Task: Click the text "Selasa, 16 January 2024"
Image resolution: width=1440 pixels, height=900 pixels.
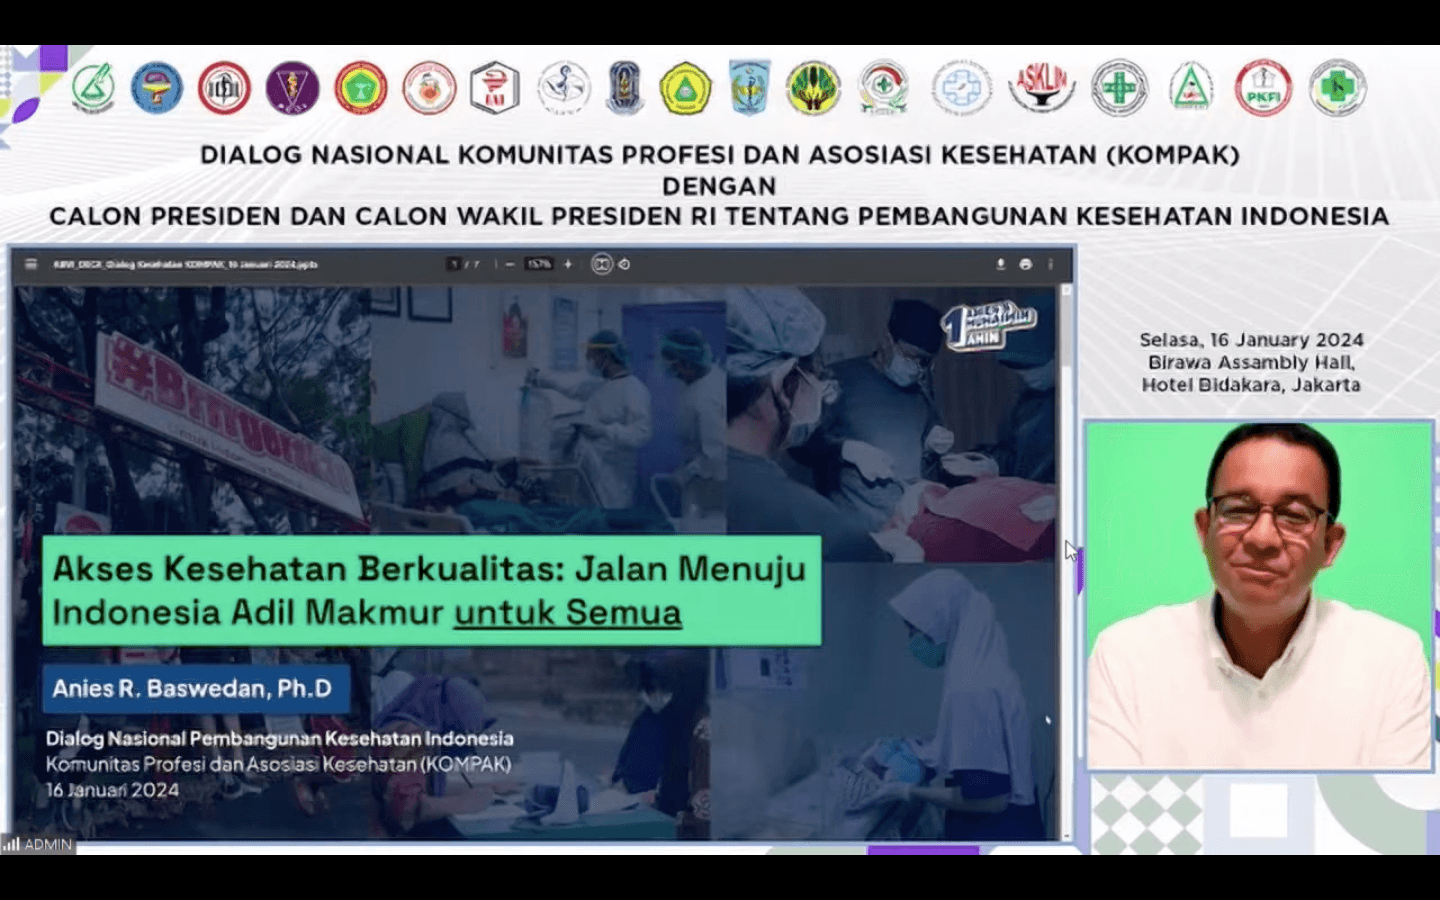Action: (x=1252, y=340)
